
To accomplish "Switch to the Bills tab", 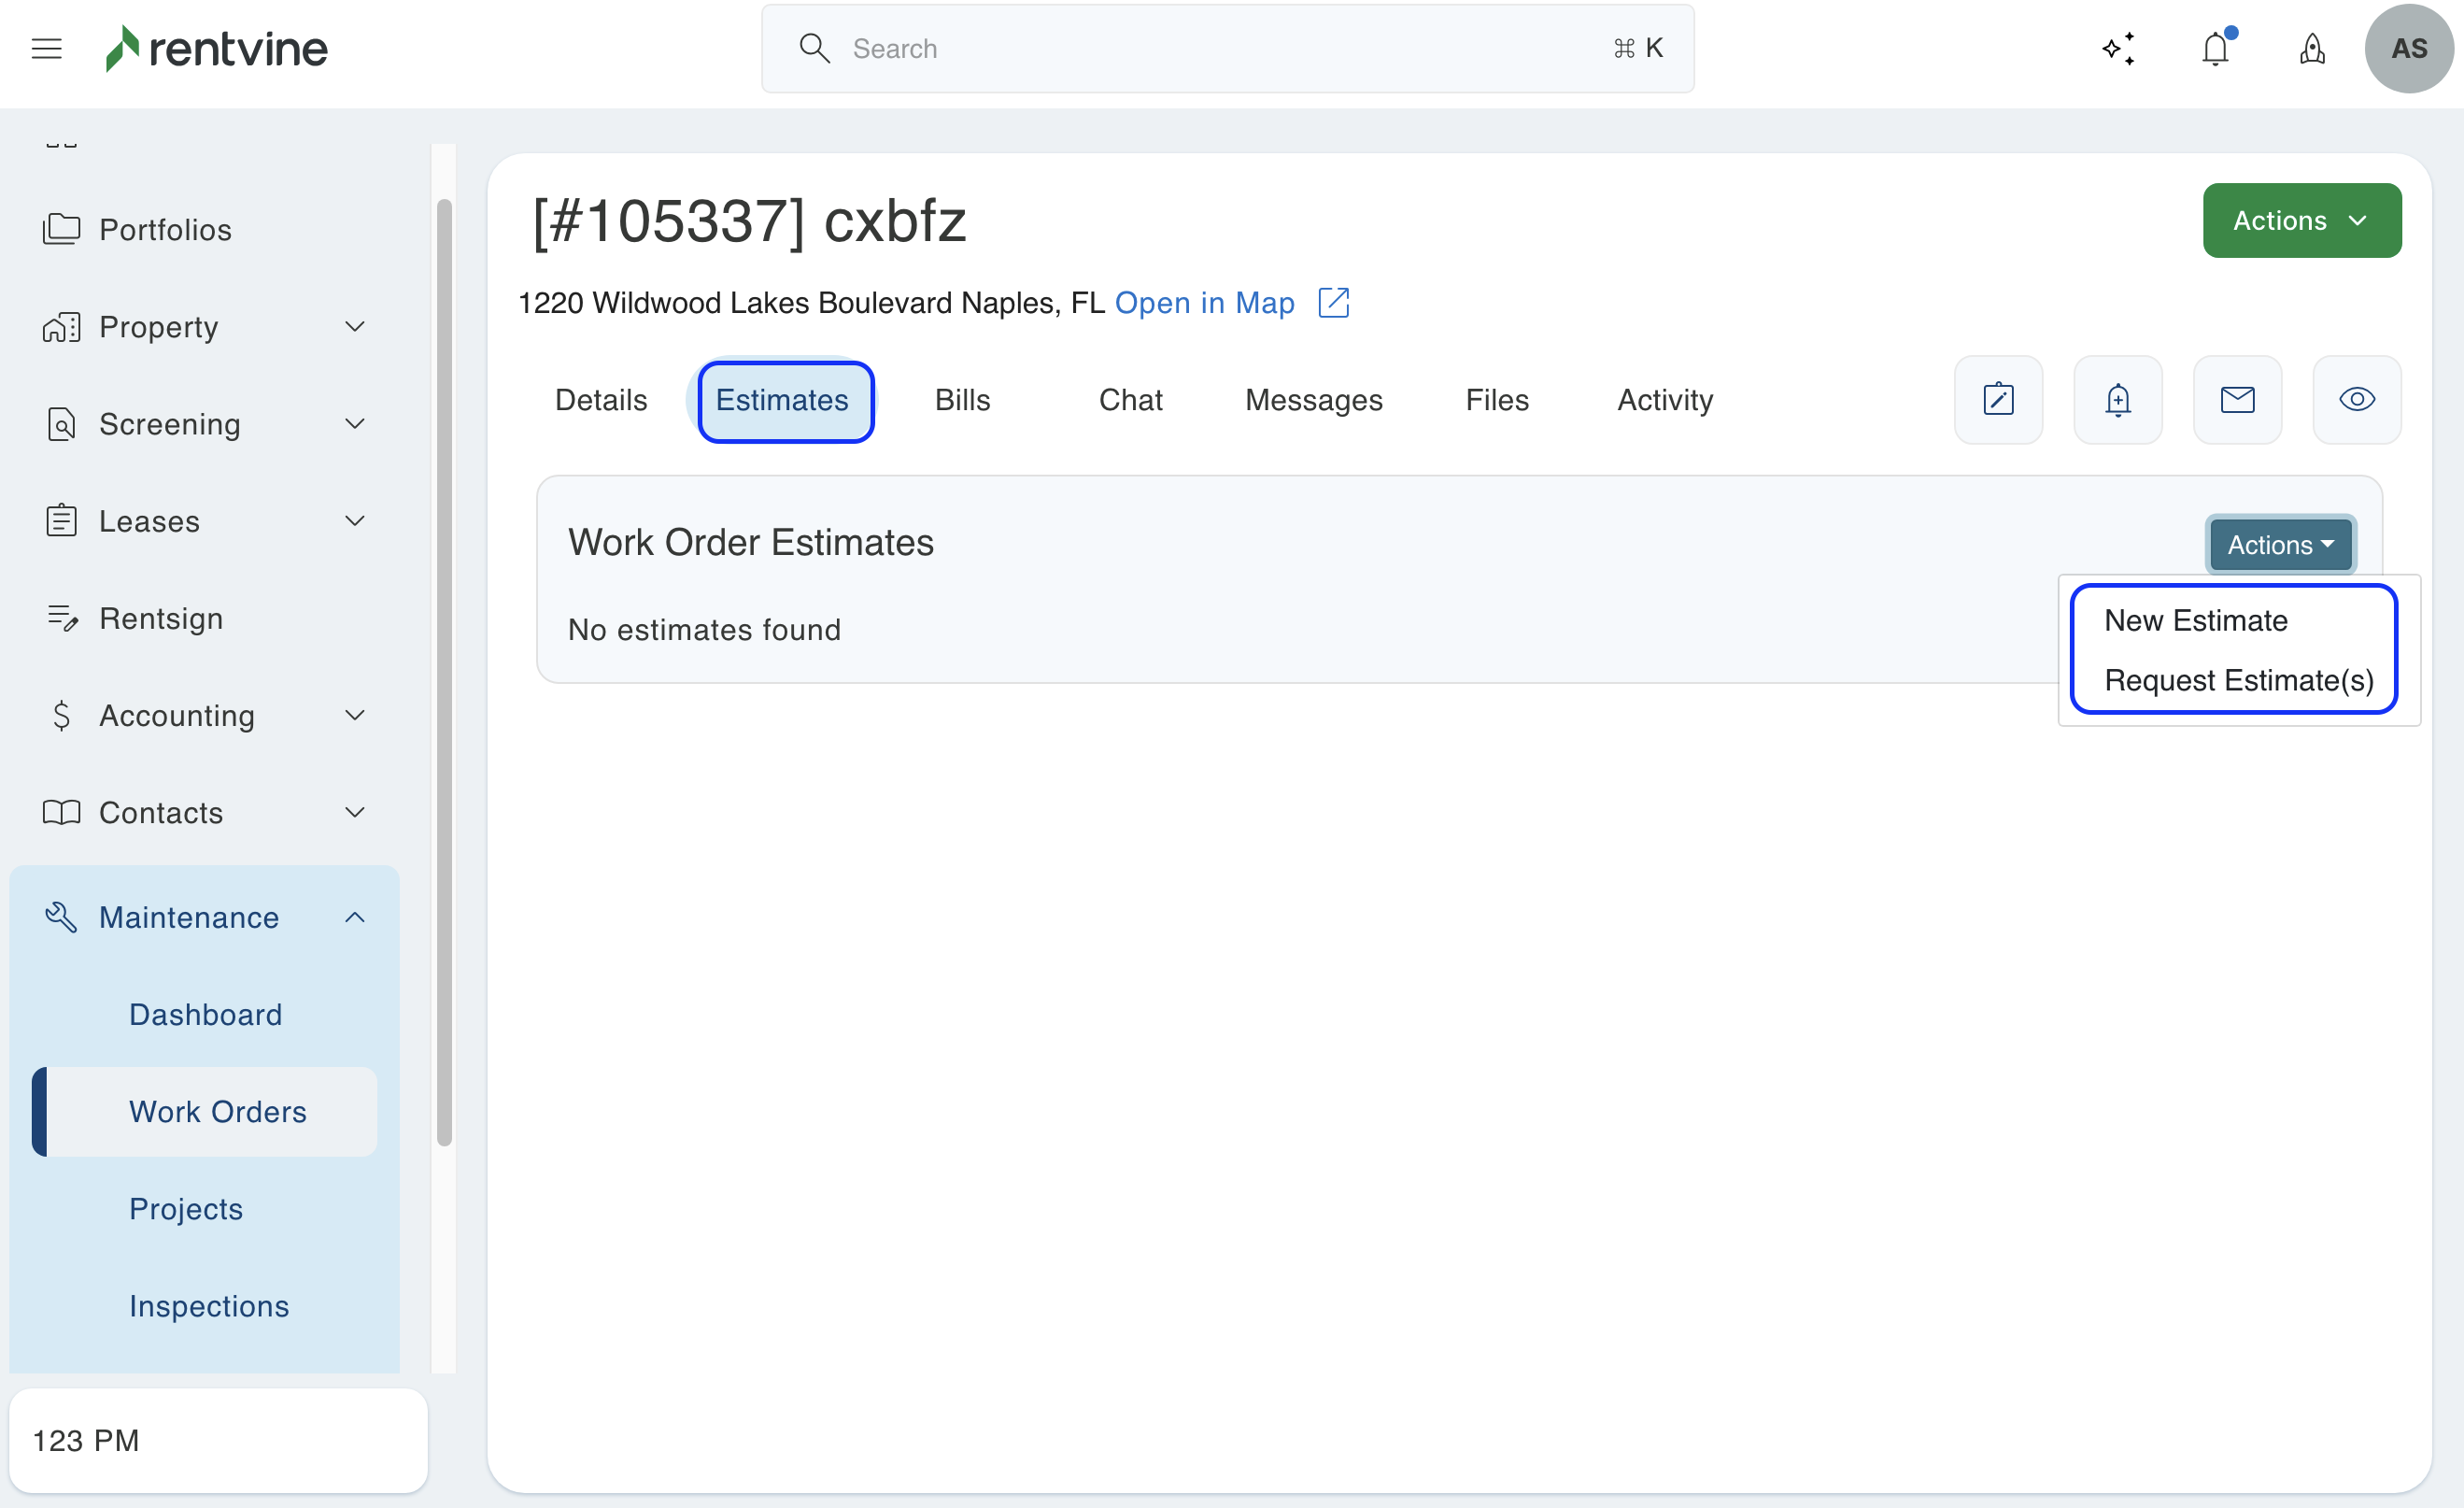I will coord(962,400).
